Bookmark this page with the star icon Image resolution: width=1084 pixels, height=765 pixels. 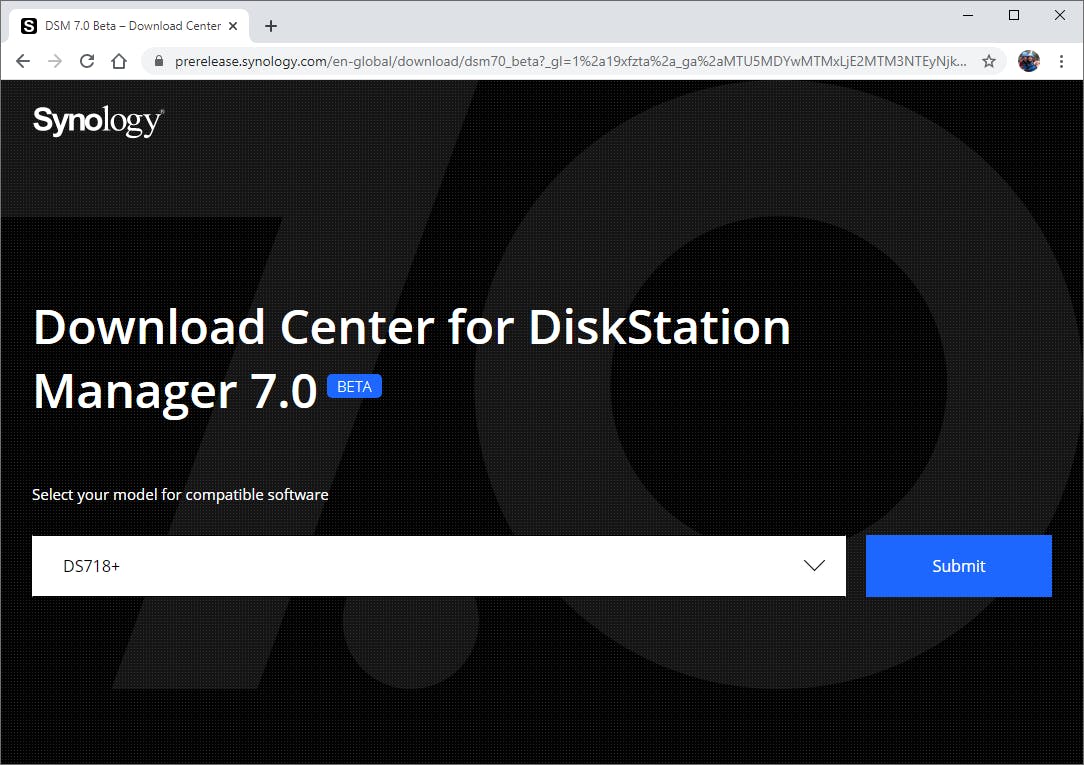point(989,61)
